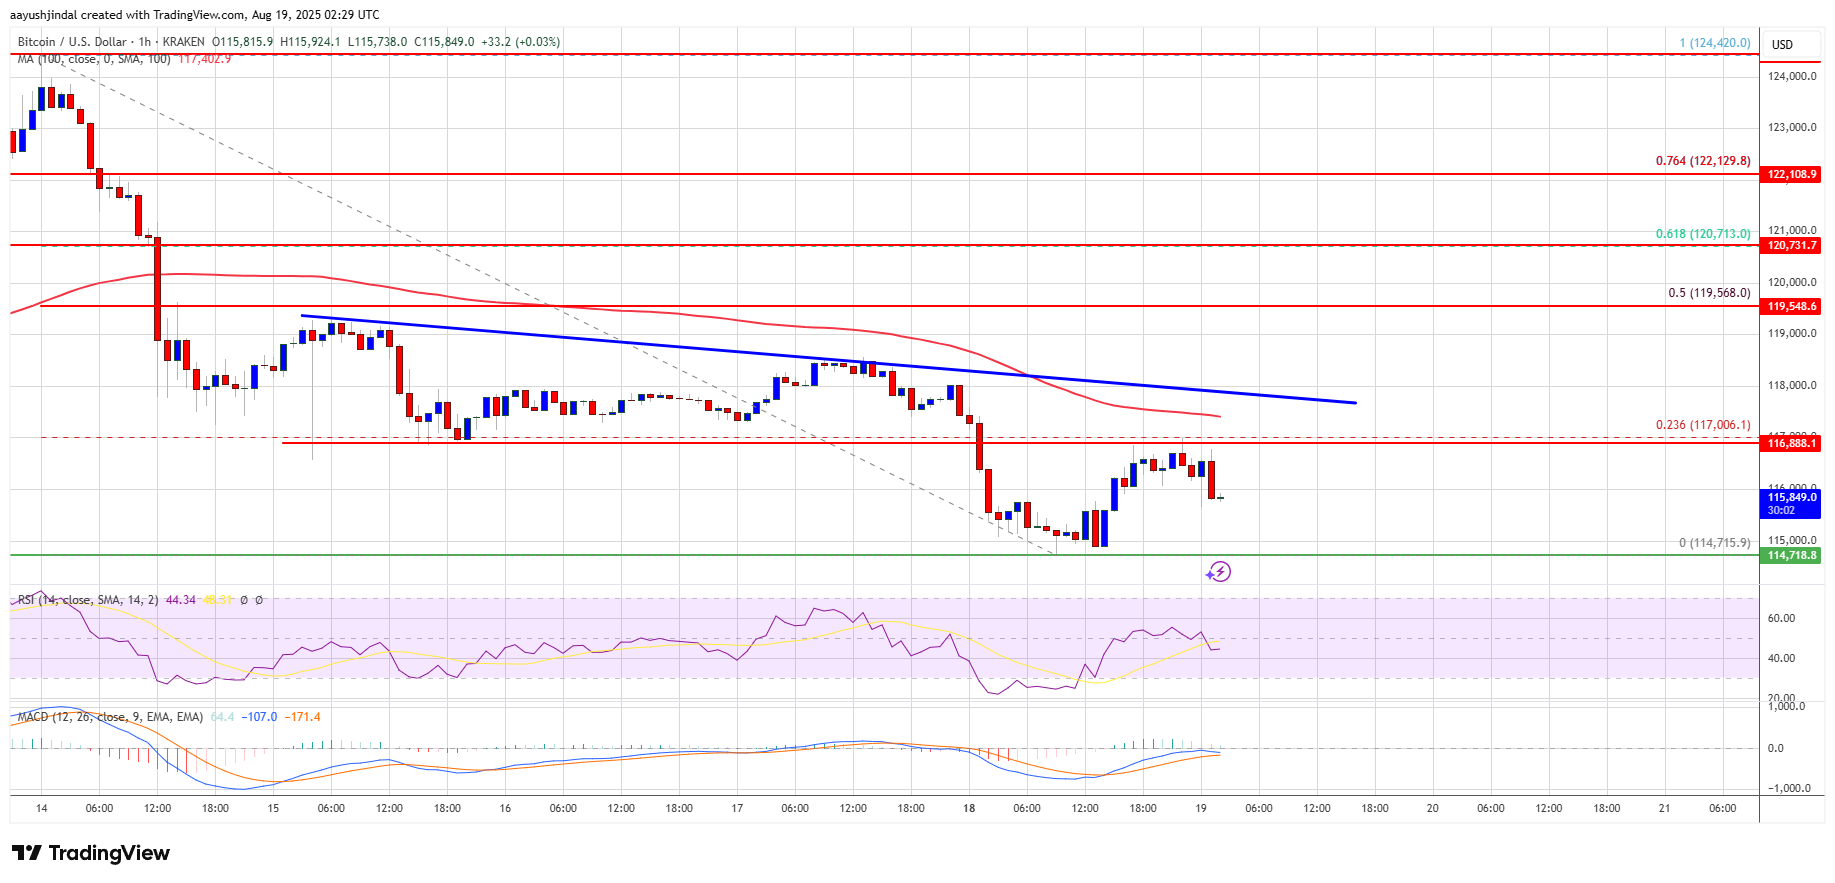The height and width of the screenshot is (883, 1835).
Task: Click the date 19 on time axis
Action: click(1201, 808)
